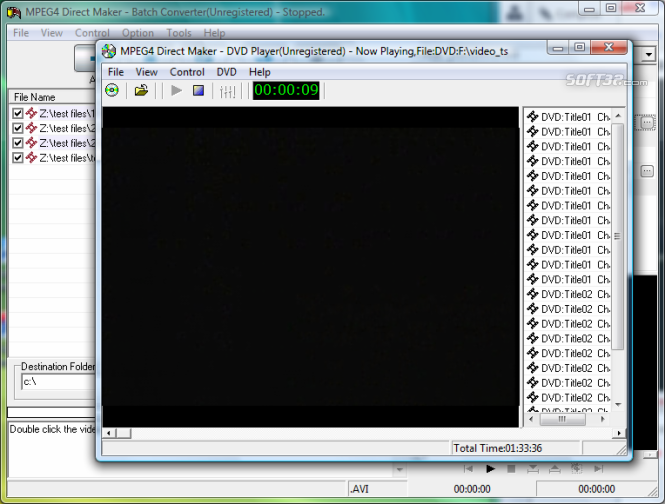
Task: Click Total Time:01:33:36 in status bar
Action: coord(497,448)
